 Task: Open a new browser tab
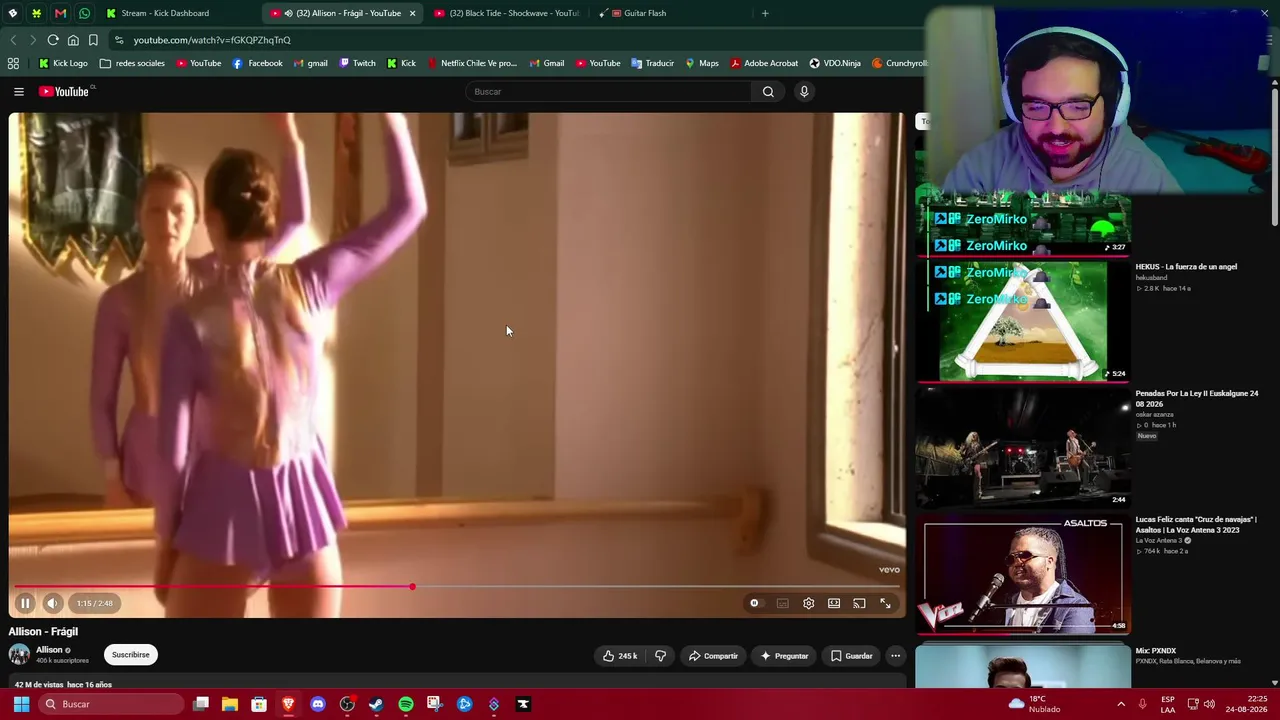click(x=765, y=13)
